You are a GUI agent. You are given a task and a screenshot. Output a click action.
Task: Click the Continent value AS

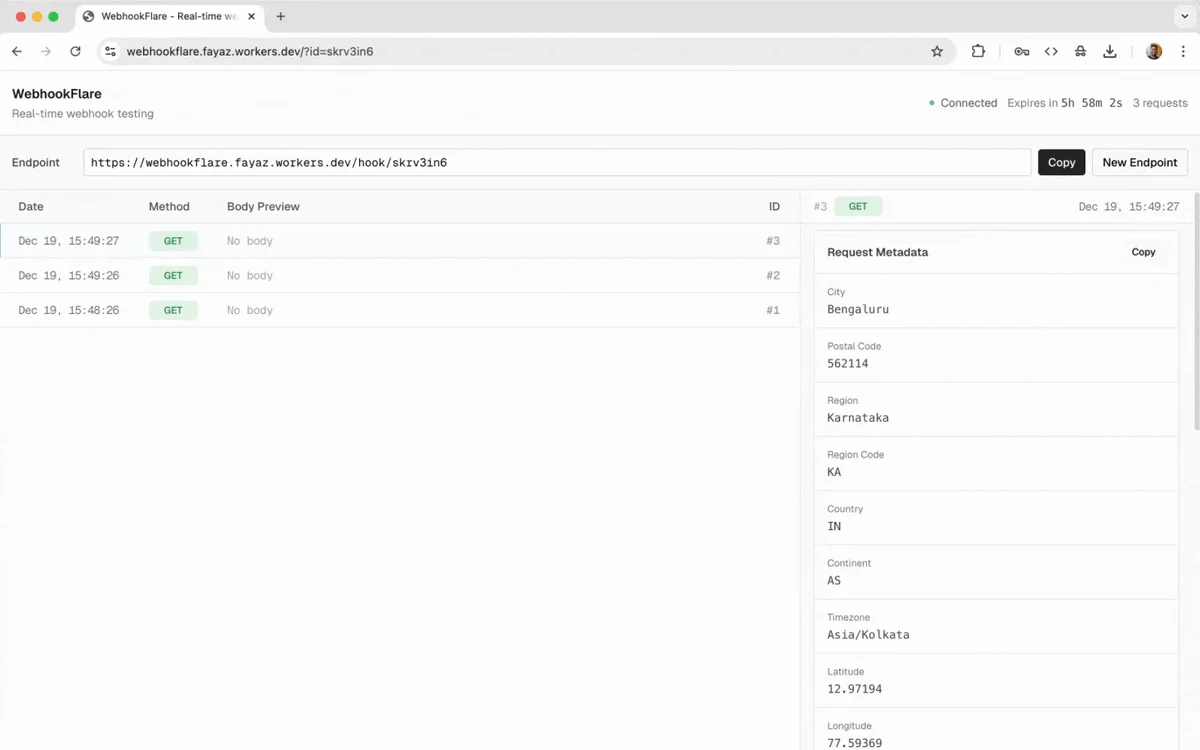click(834, 580)
